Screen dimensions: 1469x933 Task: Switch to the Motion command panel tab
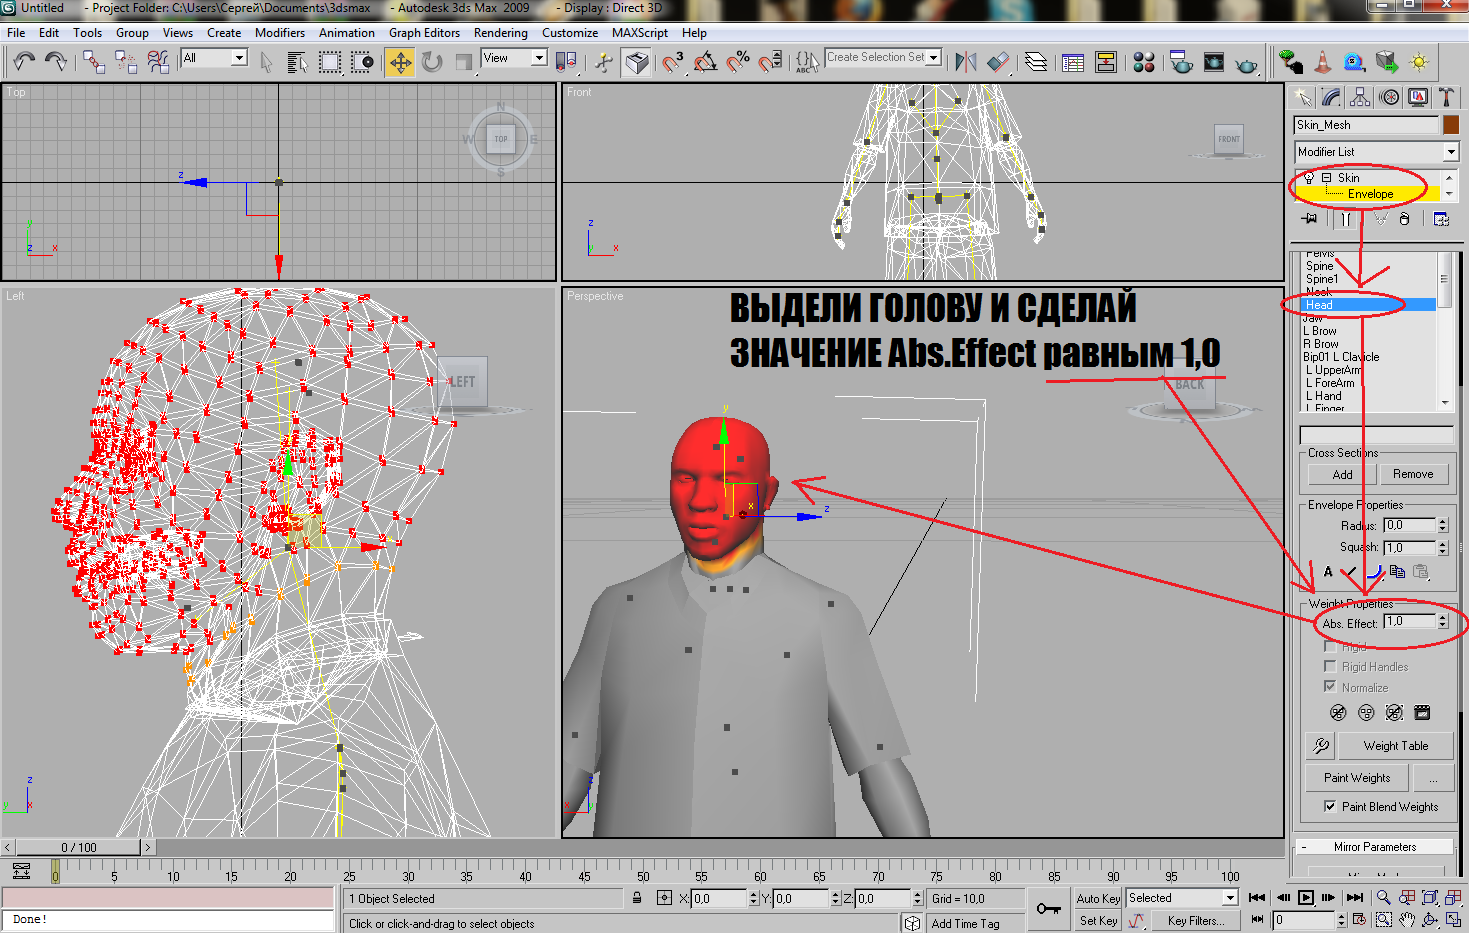coord(1389,97)
